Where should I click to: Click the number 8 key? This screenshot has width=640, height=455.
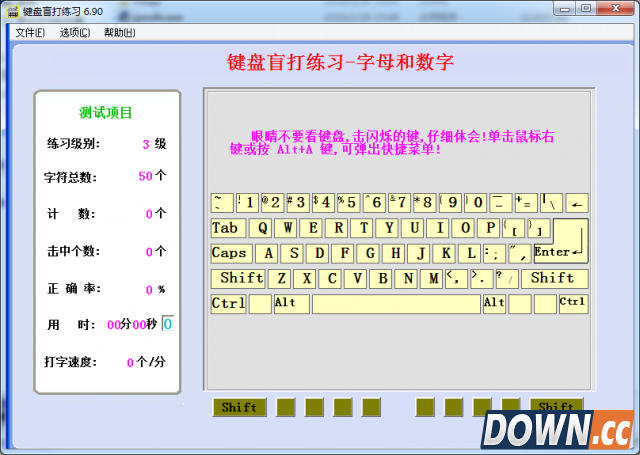[425, 203]
